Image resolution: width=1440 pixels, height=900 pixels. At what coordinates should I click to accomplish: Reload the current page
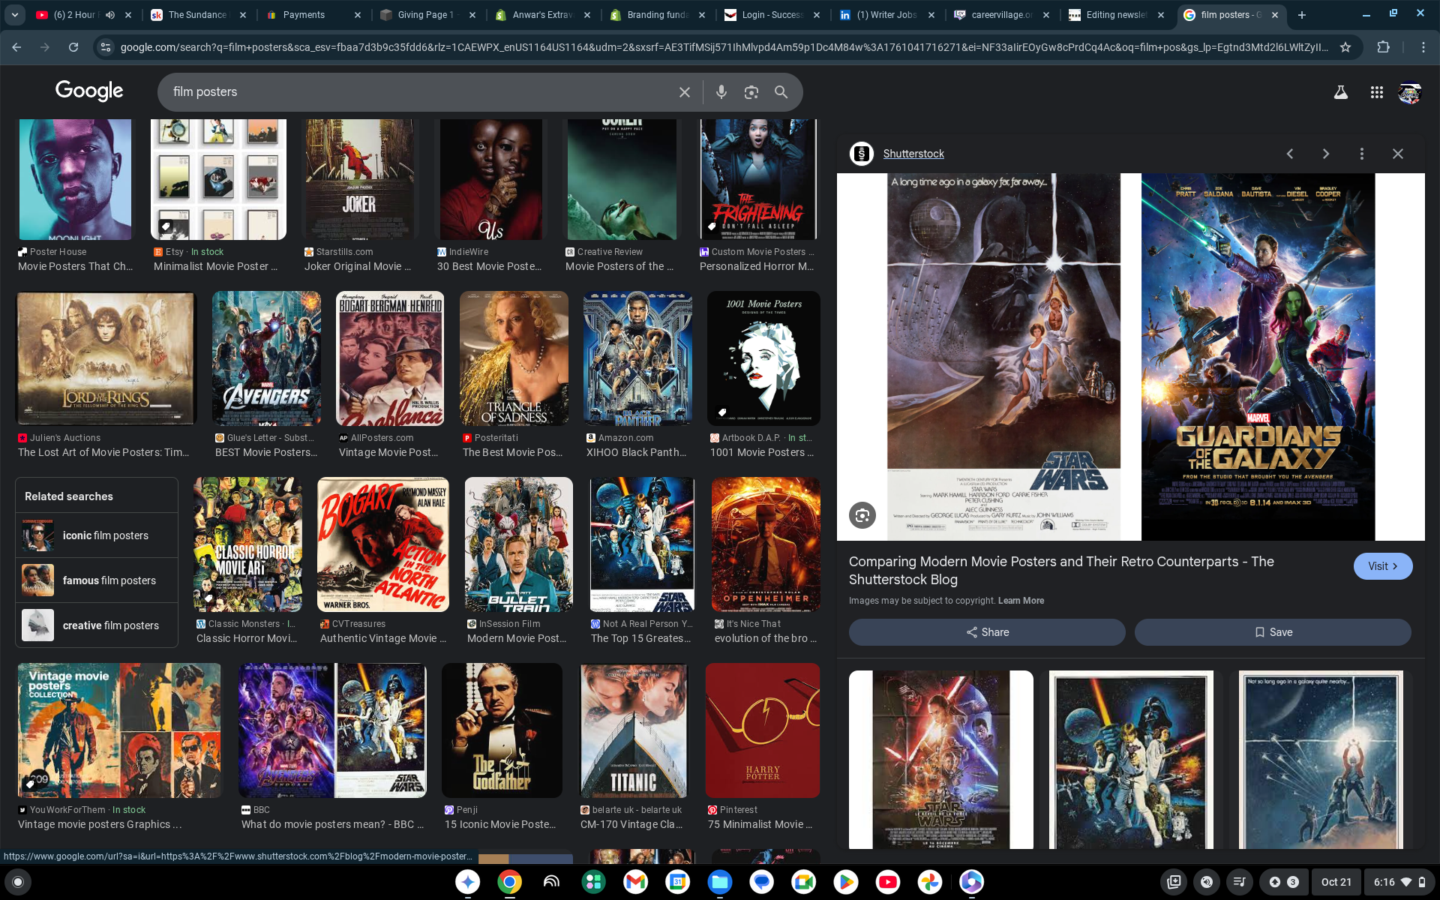click(x=73, y=47)
